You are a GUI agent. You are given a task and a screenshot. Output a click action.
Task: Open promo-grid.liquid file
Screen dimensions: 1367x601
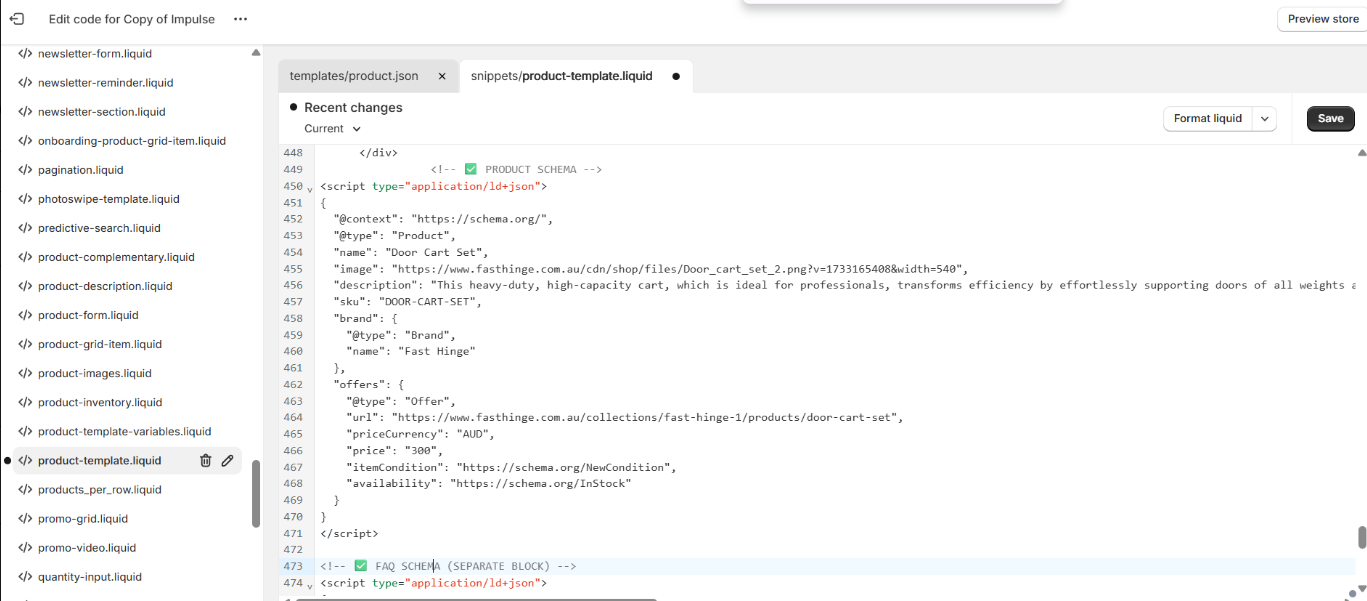click(83, 519)
